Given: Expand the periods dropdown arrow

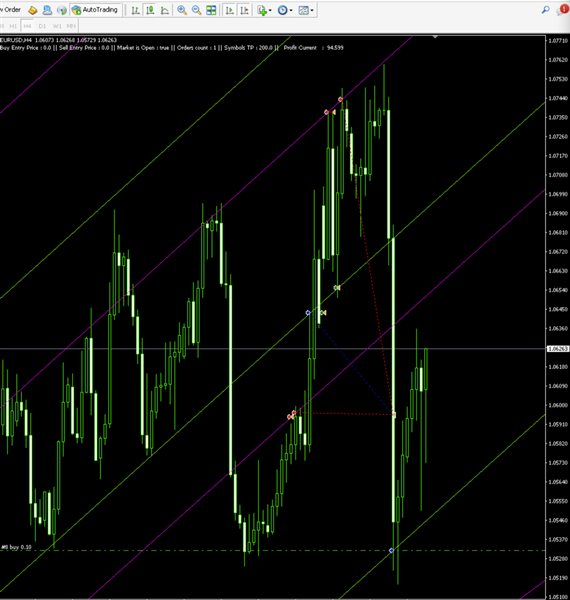Looking at the screenshot, I should tap(291, 11).
